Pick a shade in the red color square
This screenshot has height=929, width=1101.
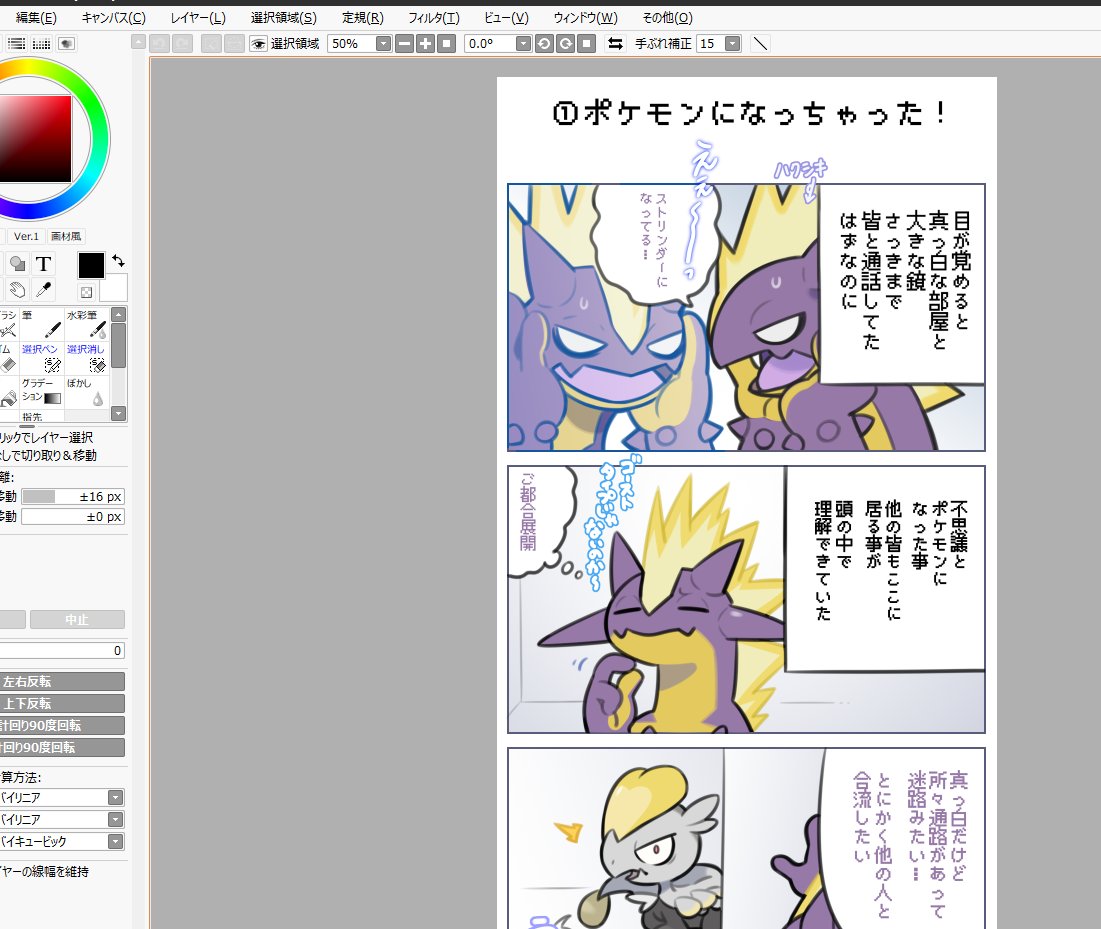(x=35, y=139)
